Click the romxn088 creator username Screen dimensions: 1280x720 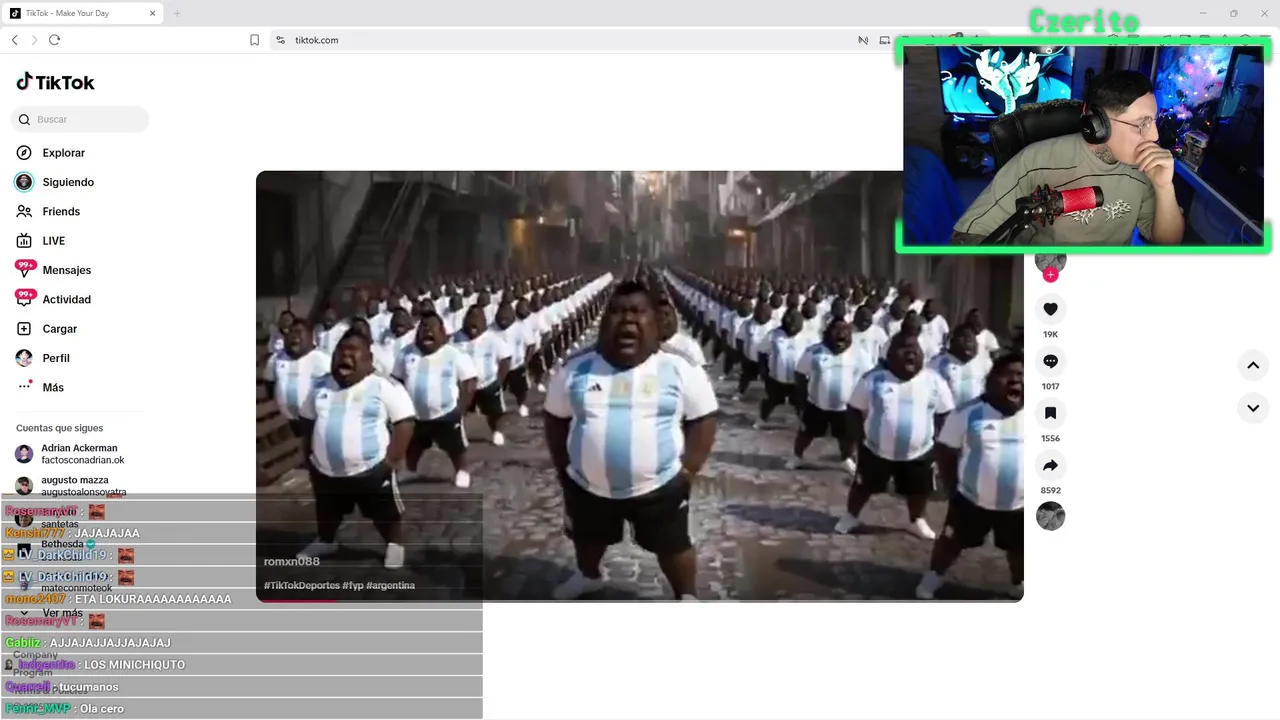292,562
